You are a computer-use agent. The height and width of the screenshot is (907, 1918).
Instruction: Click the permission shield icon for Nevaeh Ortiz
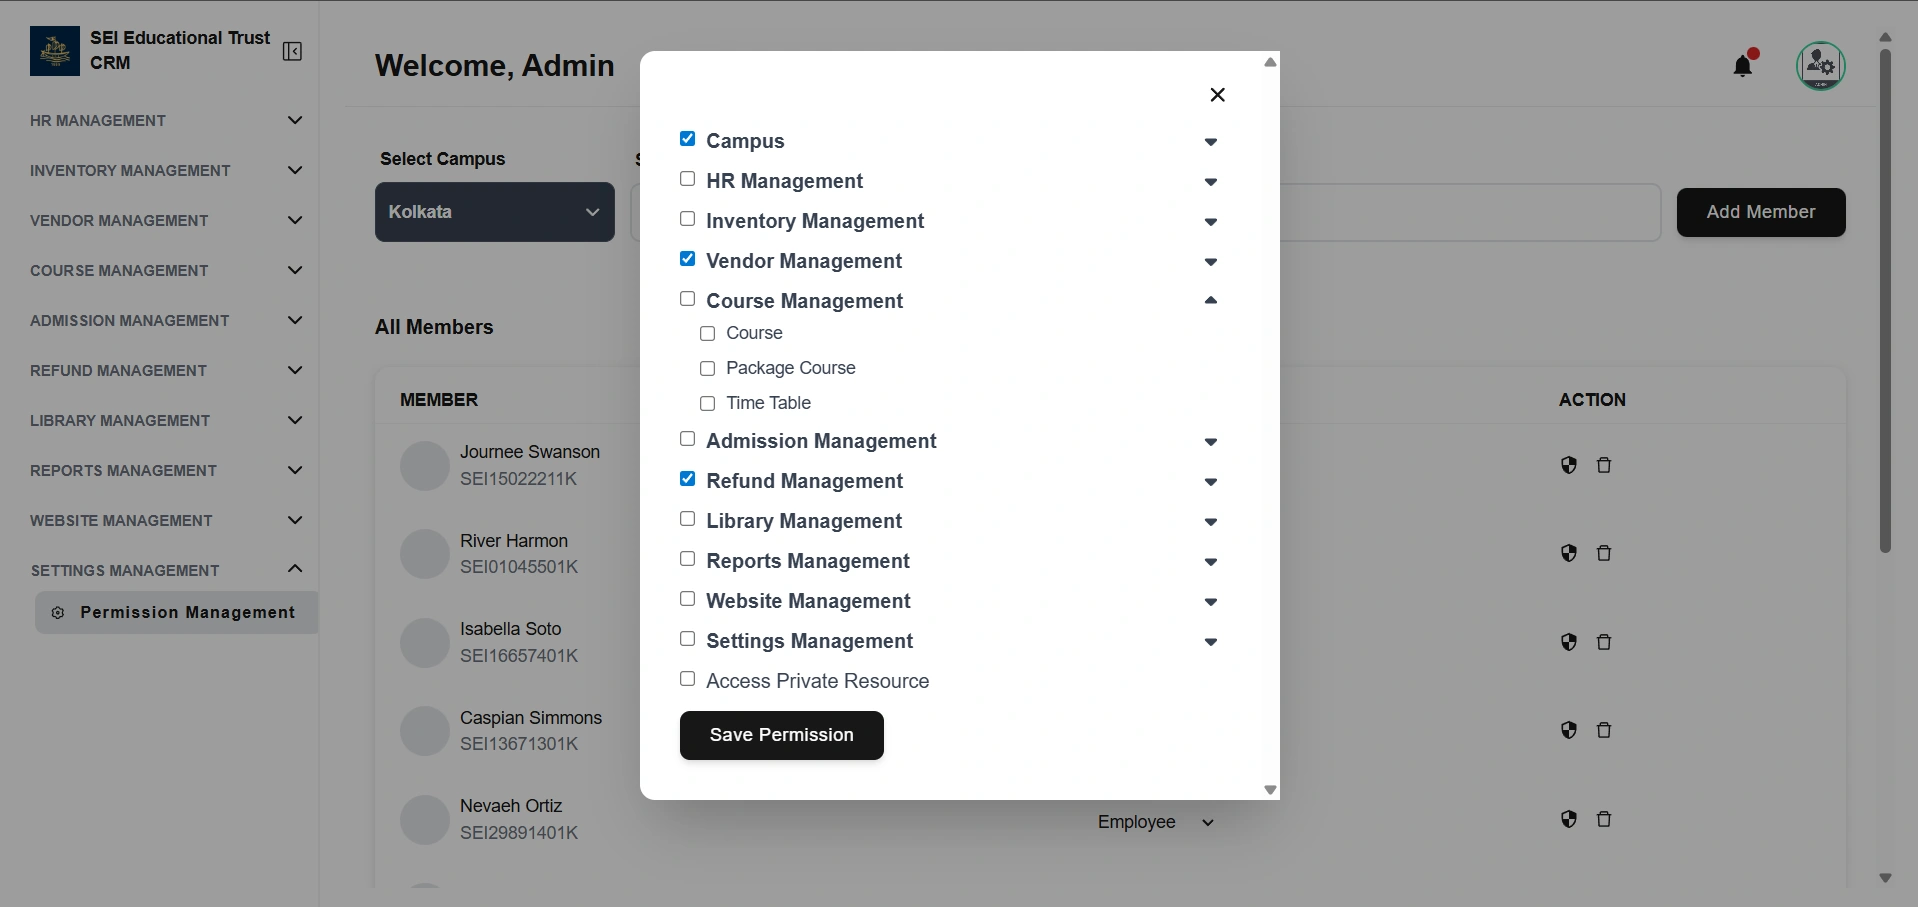coord(1568,820)
